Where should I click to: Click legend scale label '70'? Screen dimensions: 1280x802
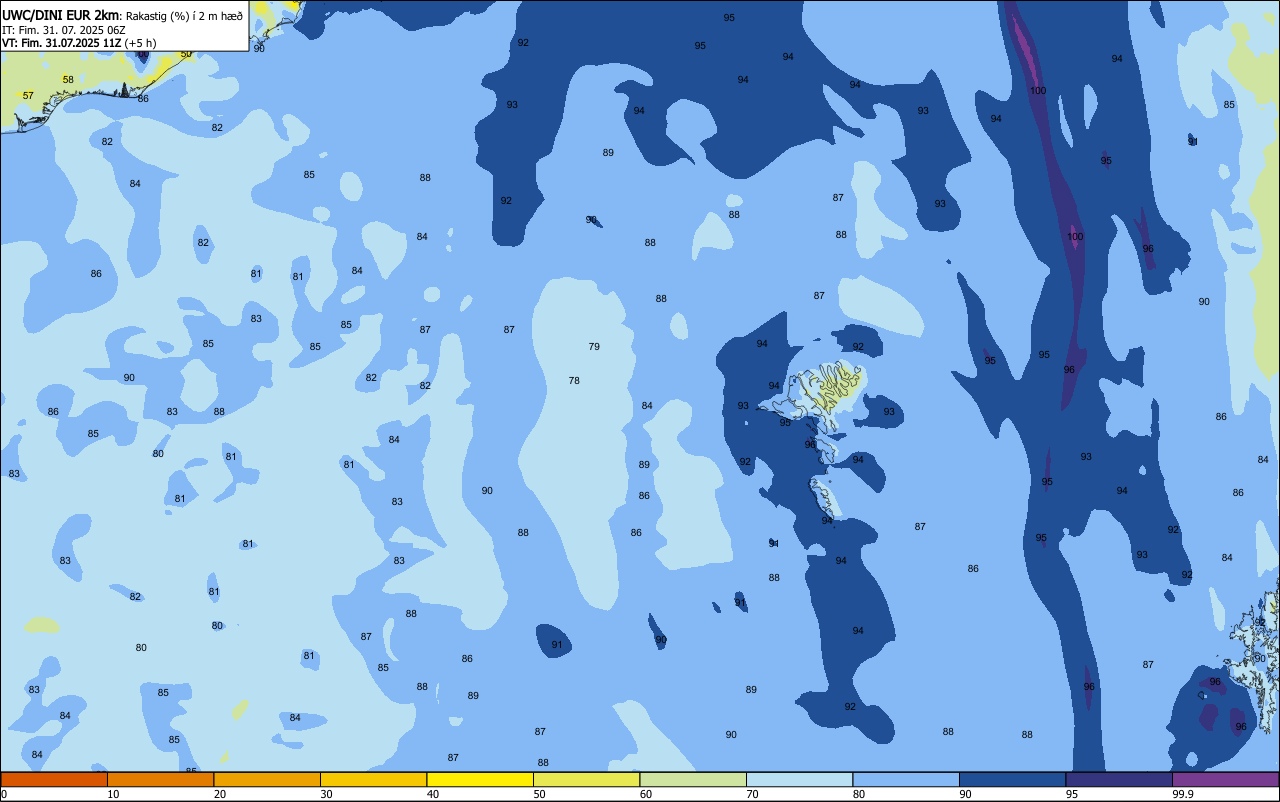tap(752, 794)
